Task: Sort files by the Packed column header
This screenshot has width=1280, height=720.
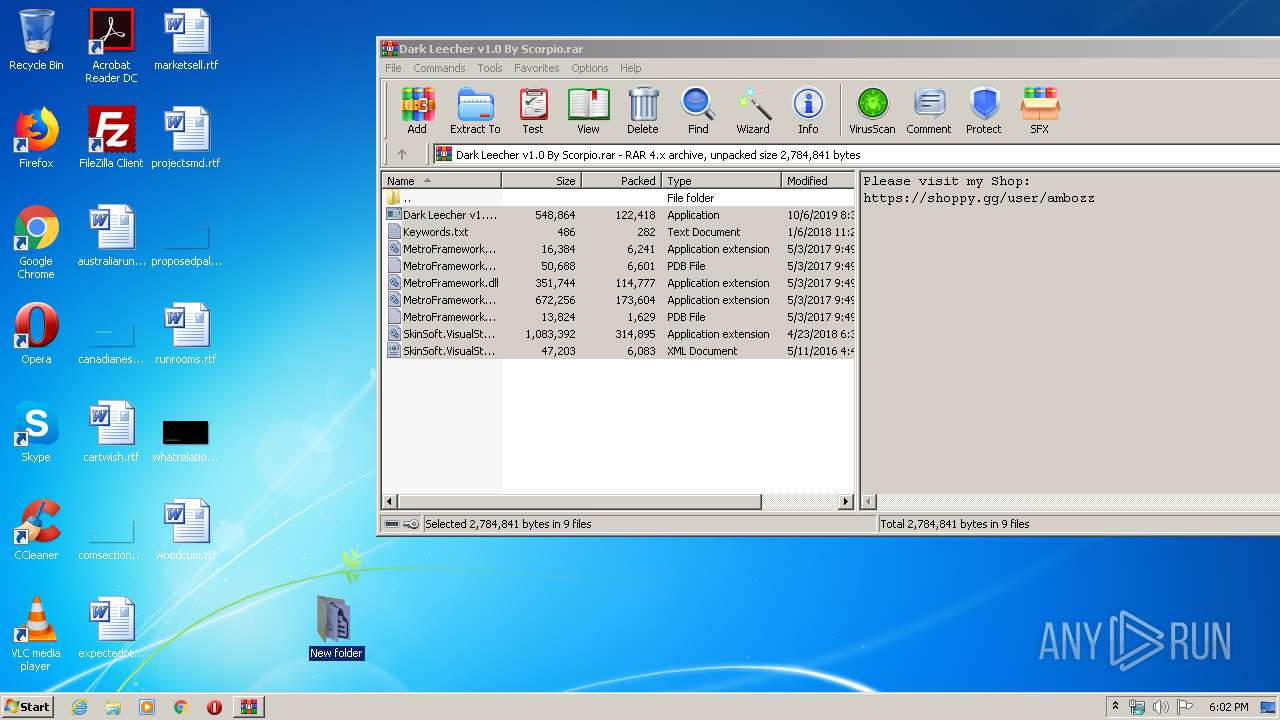Action: pos(622,181)
